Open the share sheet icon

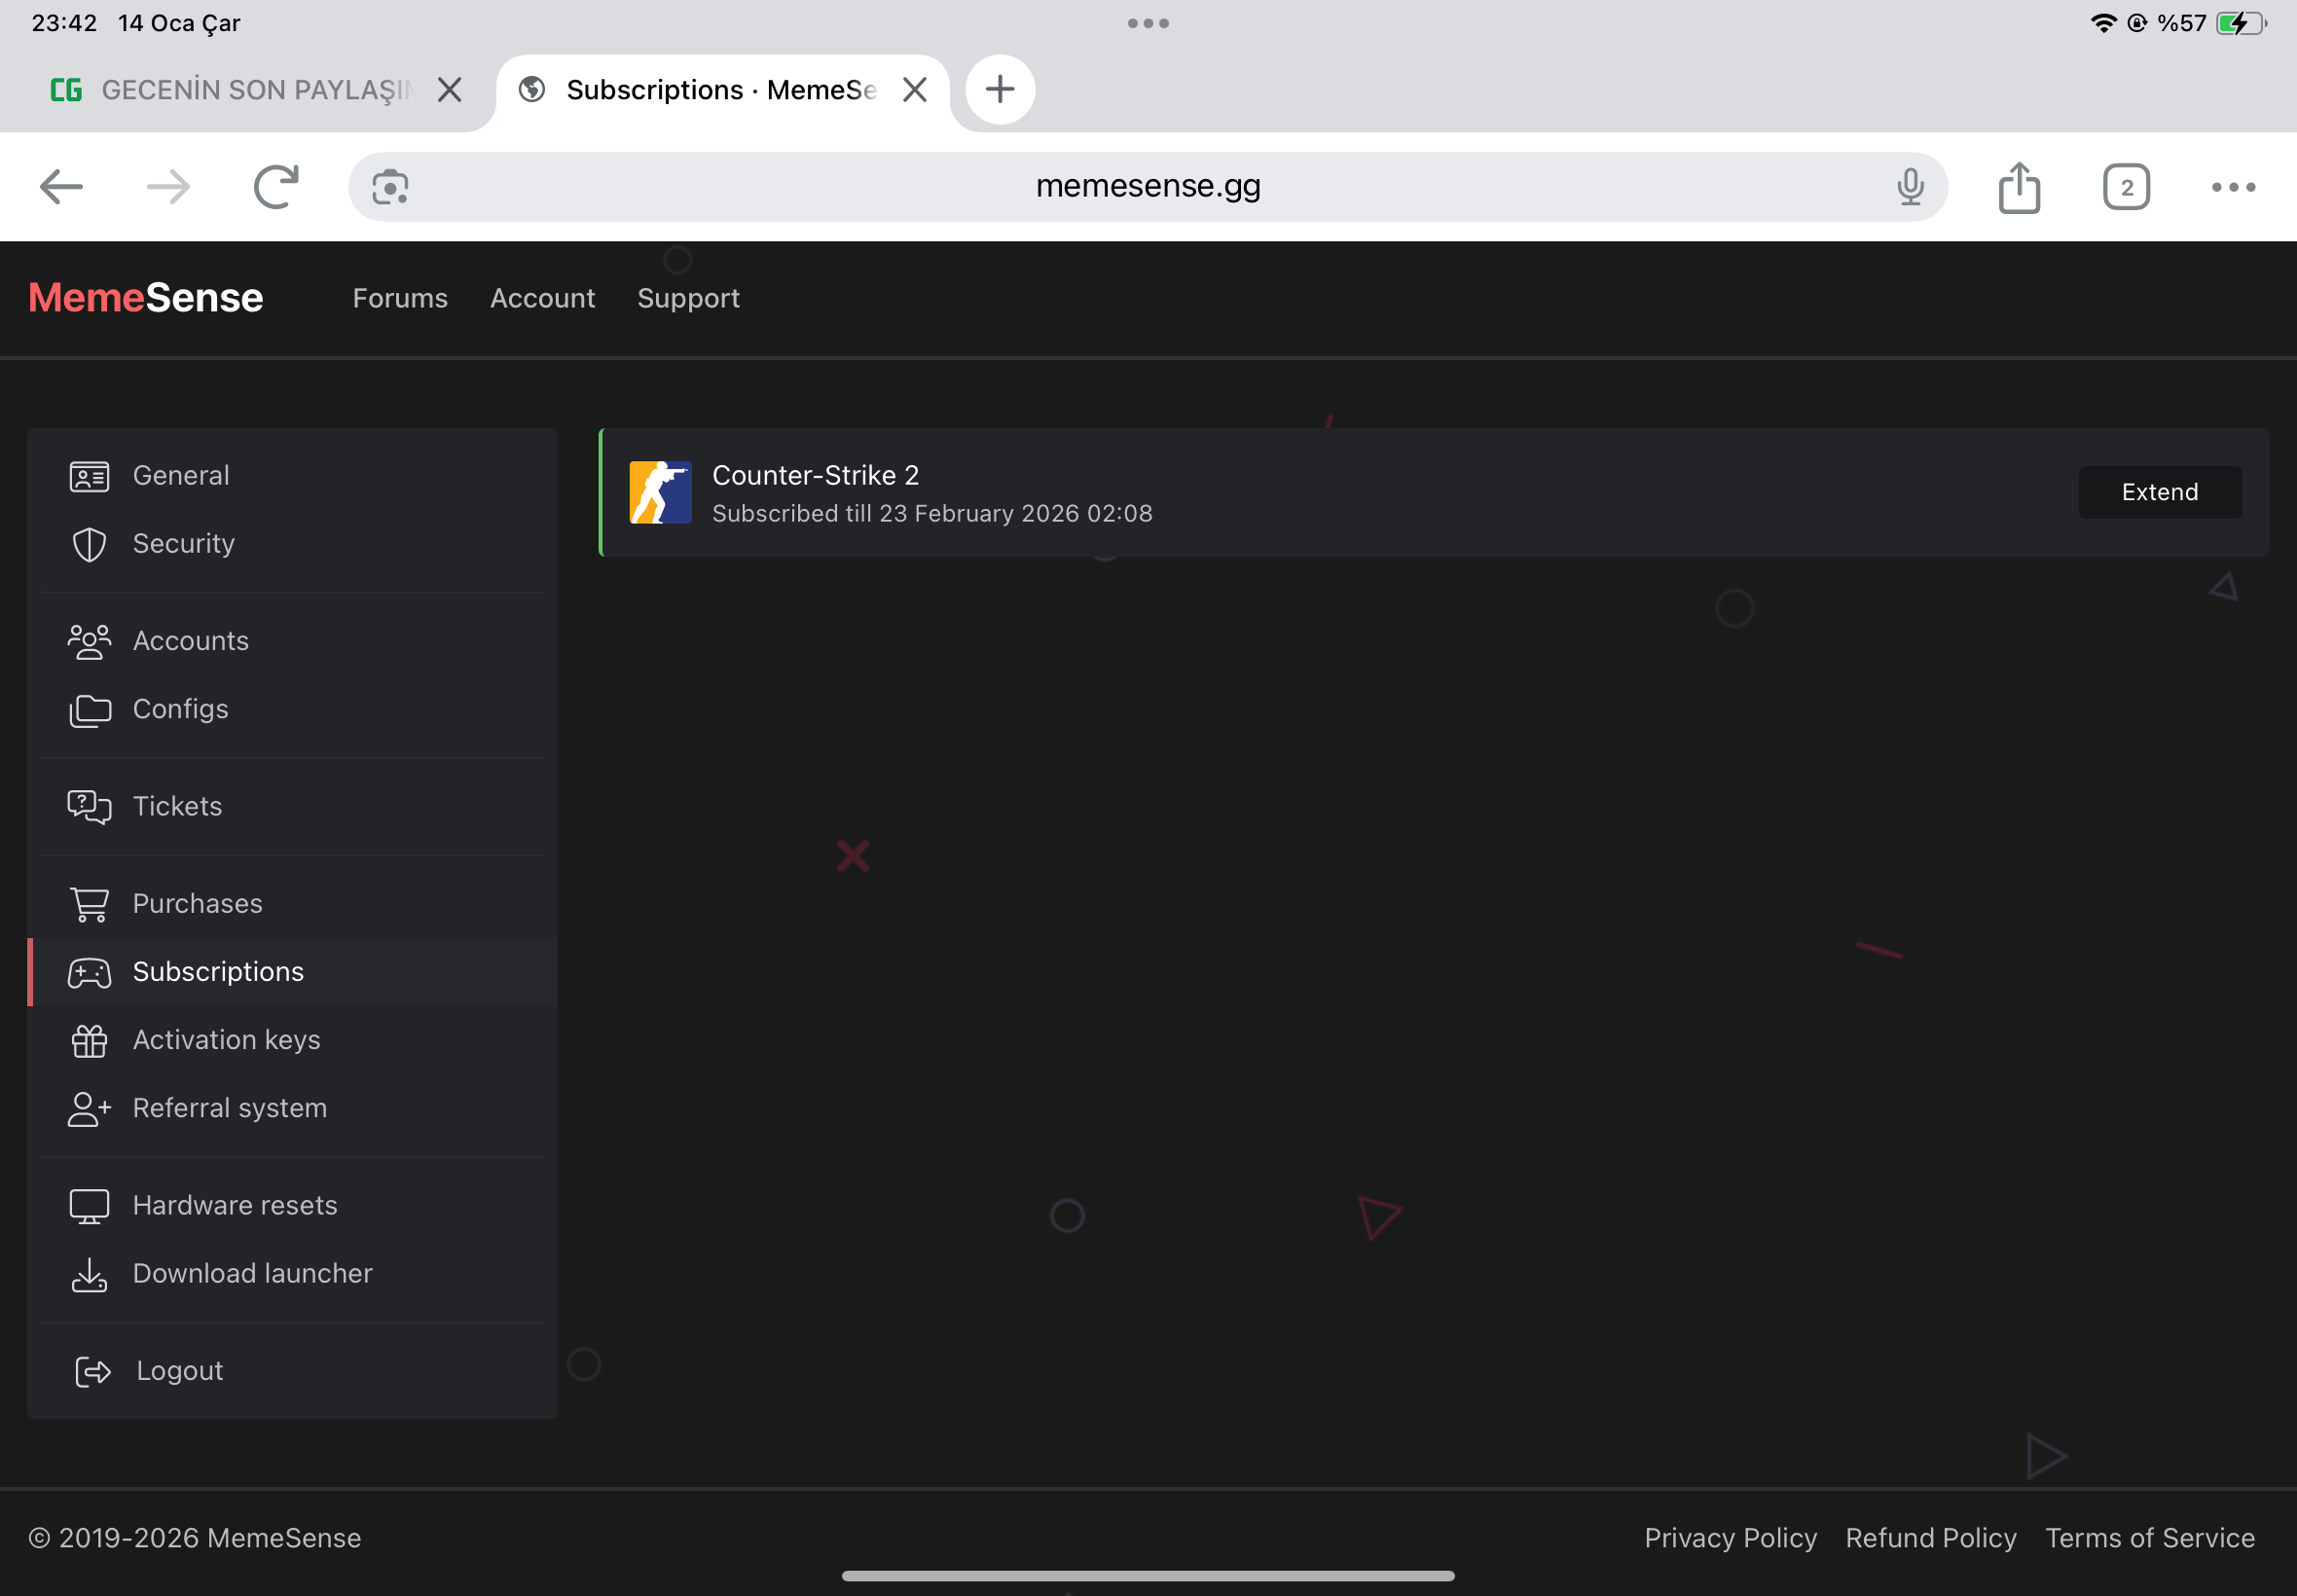coord(2019,187)
